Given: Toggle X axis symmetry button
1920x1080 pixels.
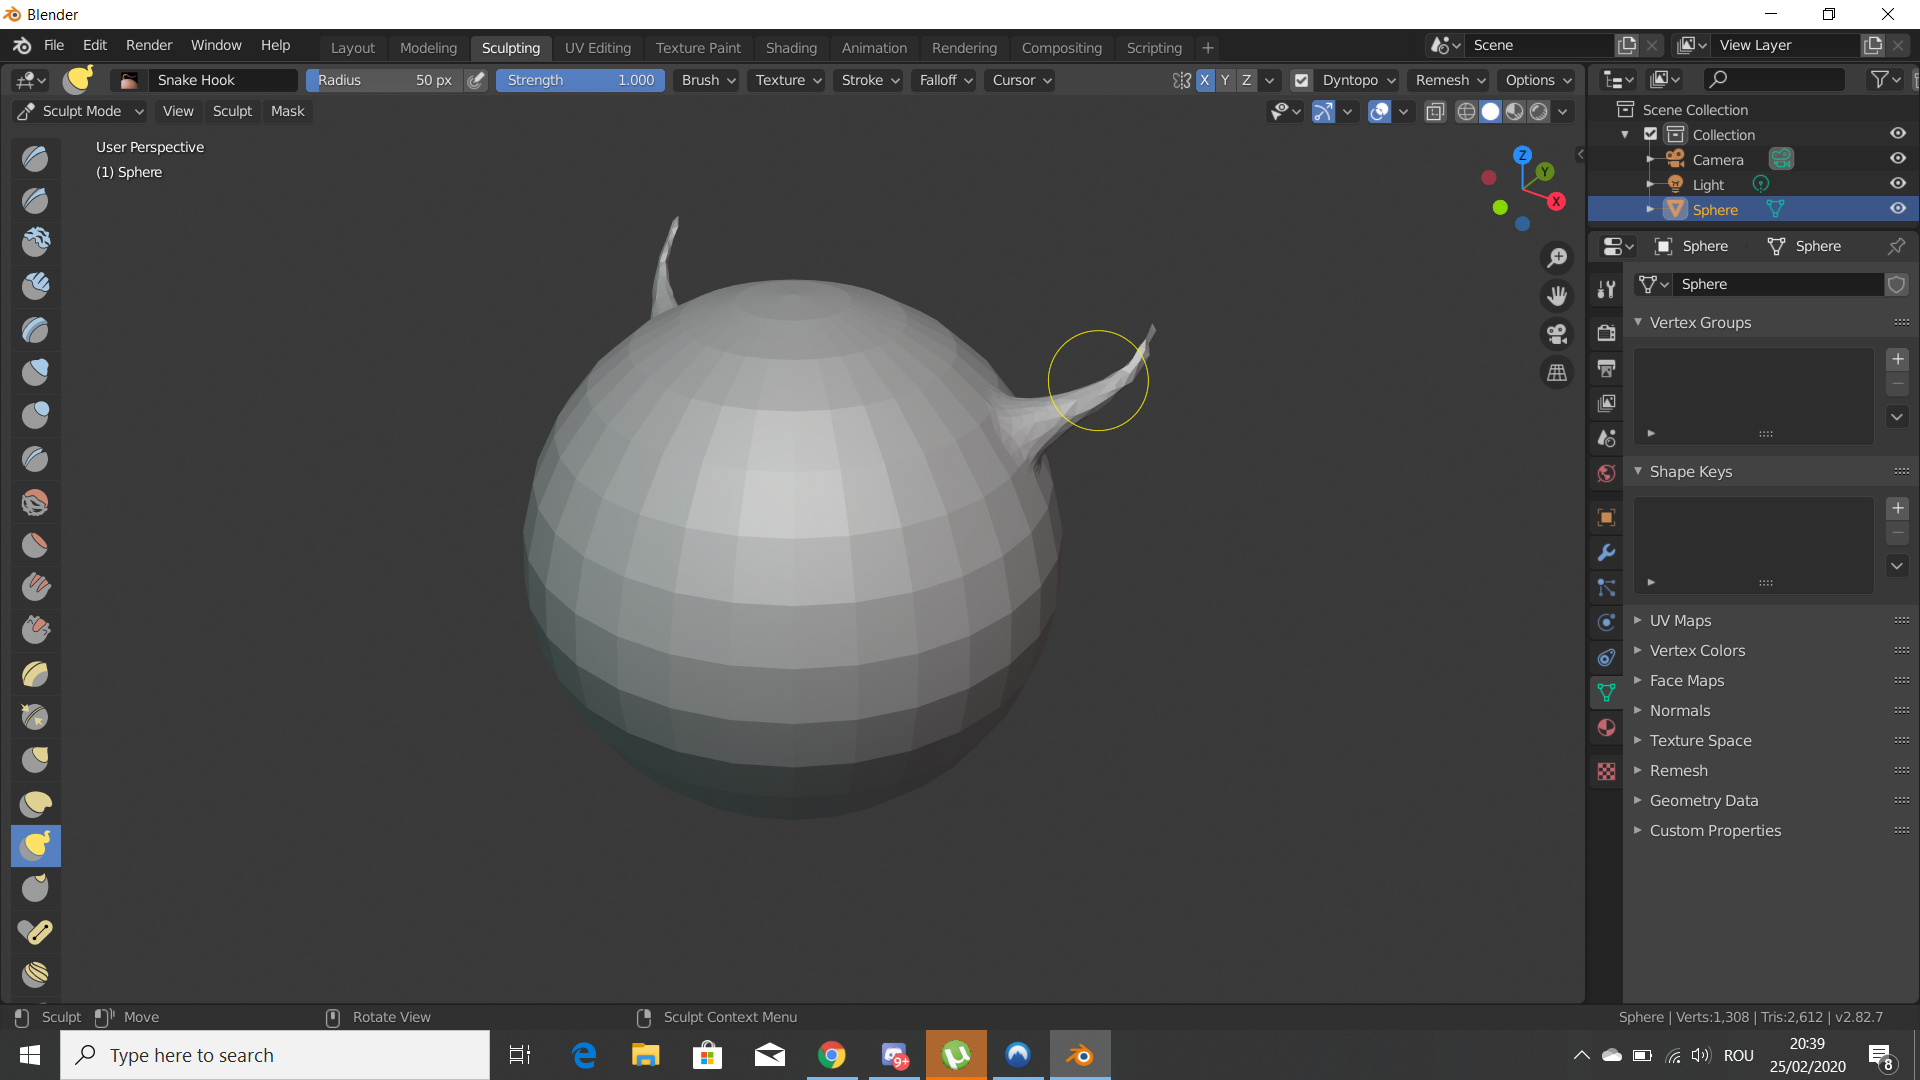Looking at the screenshot, I should click(1204, 80).
